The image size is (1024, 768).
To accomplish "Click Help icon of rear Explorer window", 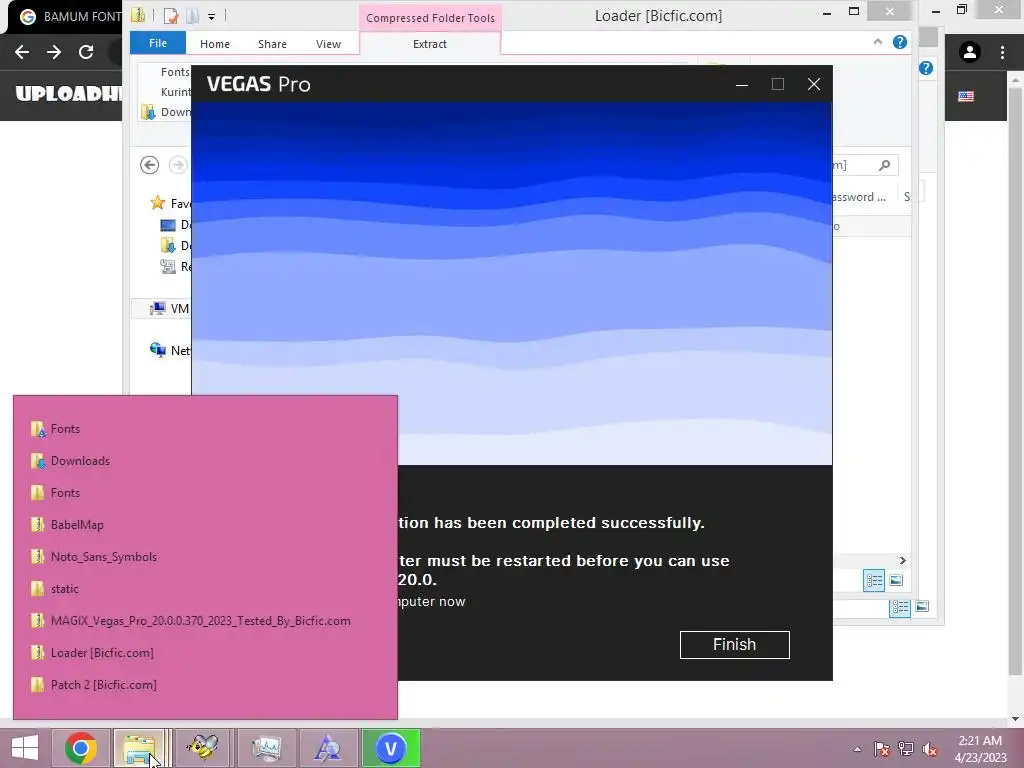I will [925, 68].
